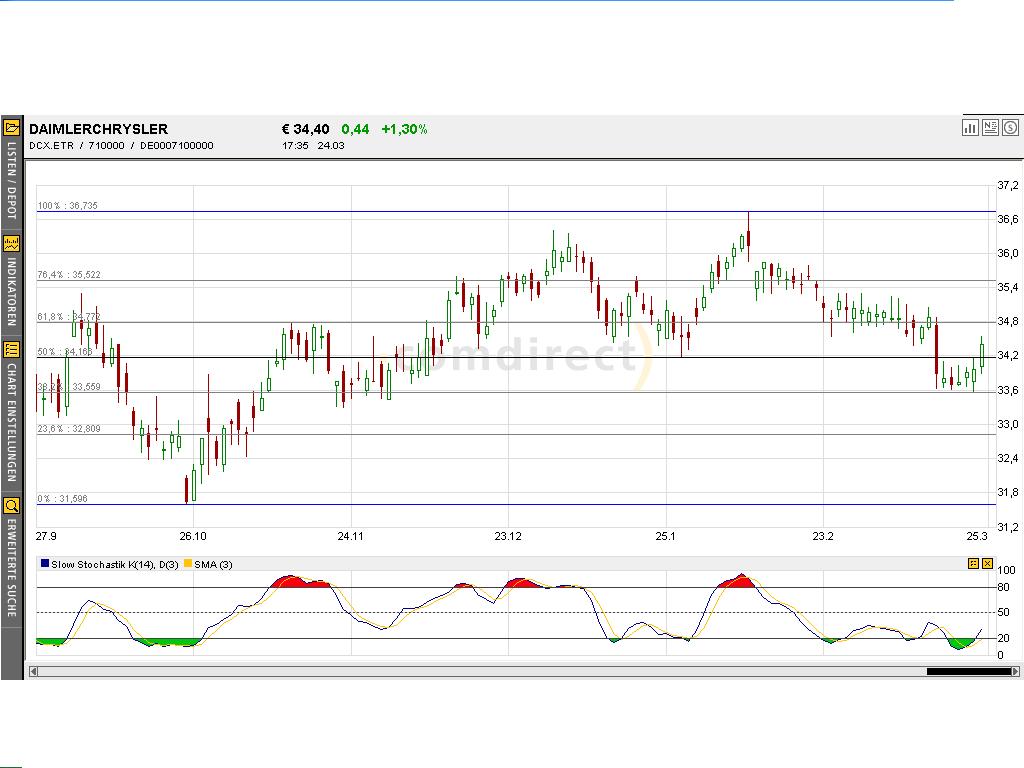Image resolution: width=1024 pixels, height=768 pixels.
Task: Click the bar chart icon at top right
Action: (x=970, y=127)
